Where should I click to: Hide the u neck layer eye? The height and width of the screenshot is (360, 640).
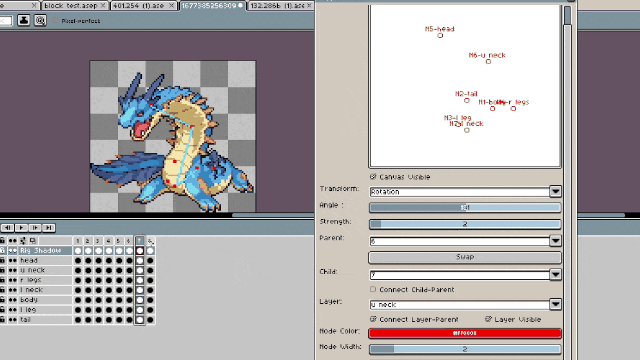click(13, 270)
